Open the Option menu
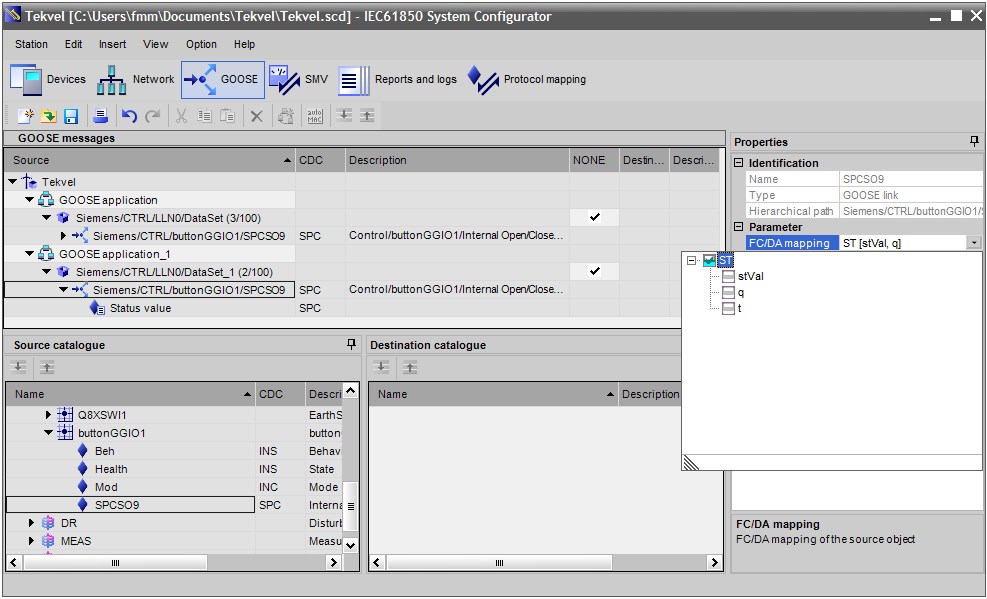Viewport: 987px width, 599px height. coord(201,44)
